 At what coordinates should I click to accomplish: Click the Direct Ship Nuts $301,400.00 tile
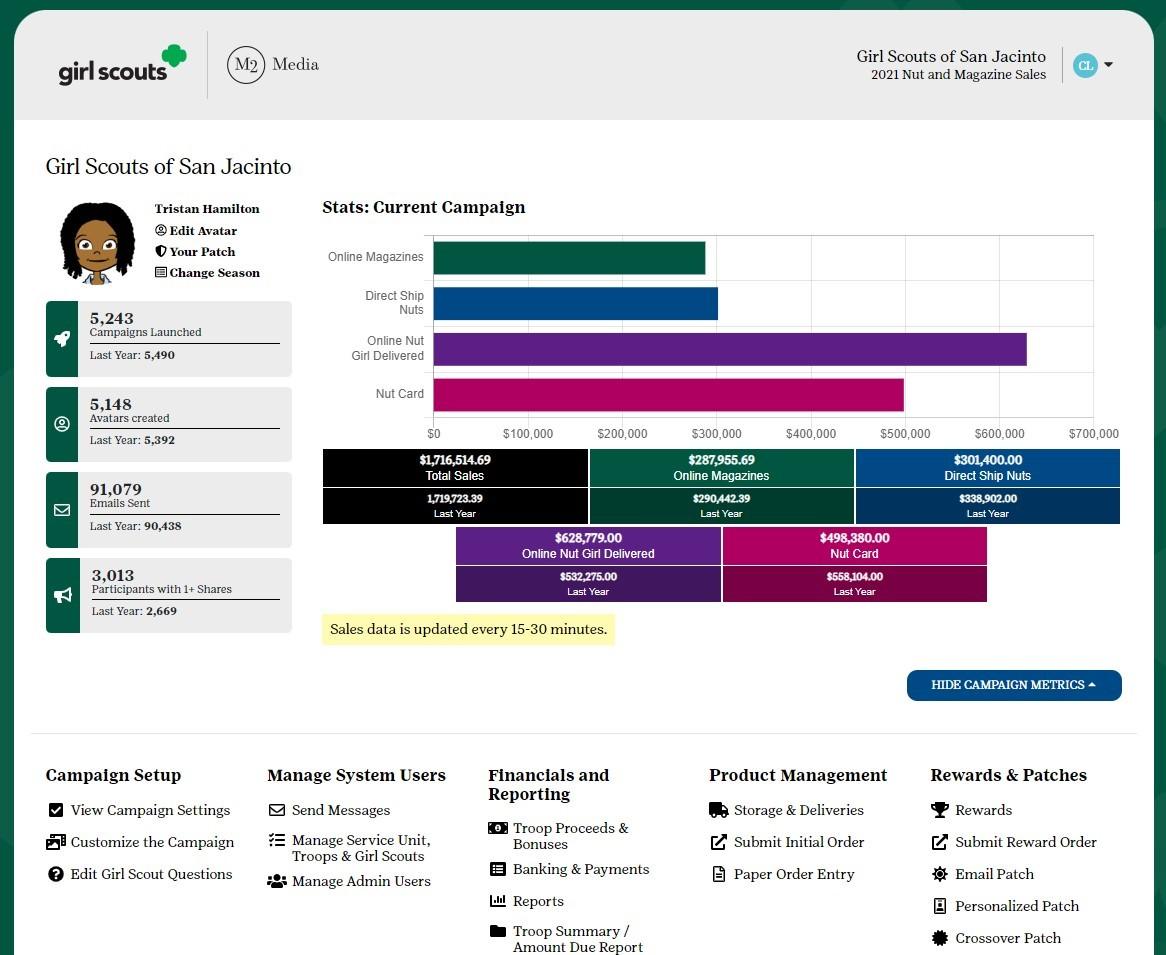pos(988,468)
